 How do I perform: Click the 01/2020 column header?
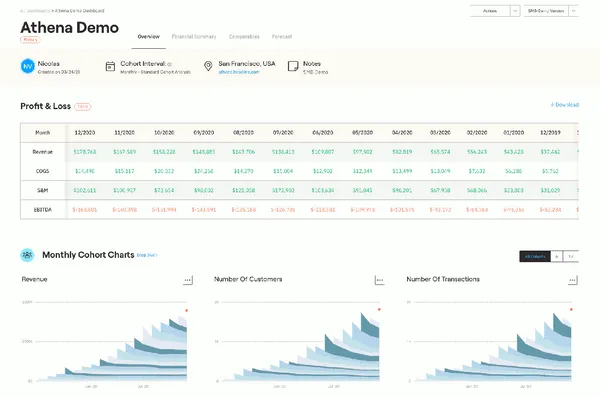514,132
